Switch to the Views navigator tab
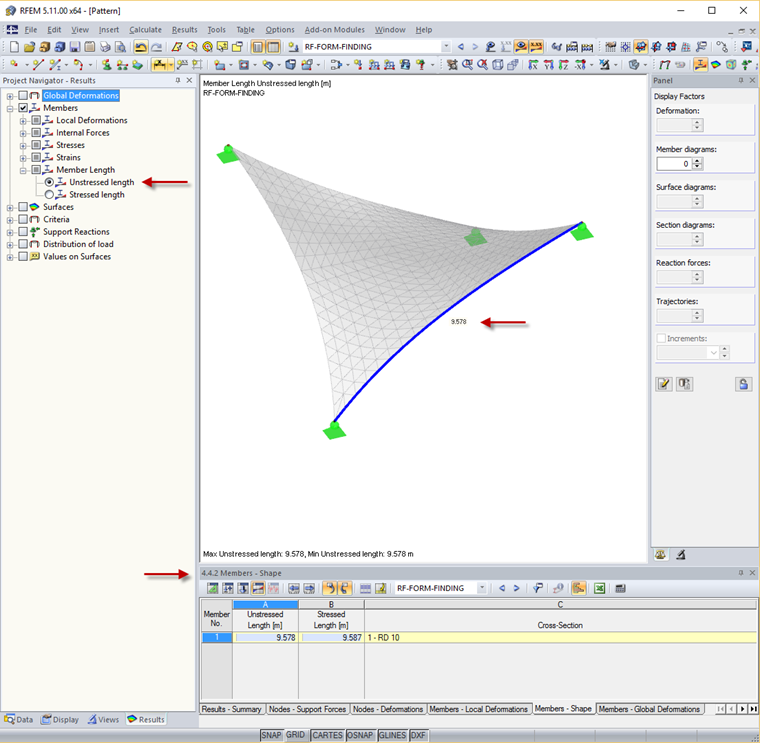Screen dimensions: 760x743 (103, 720)
